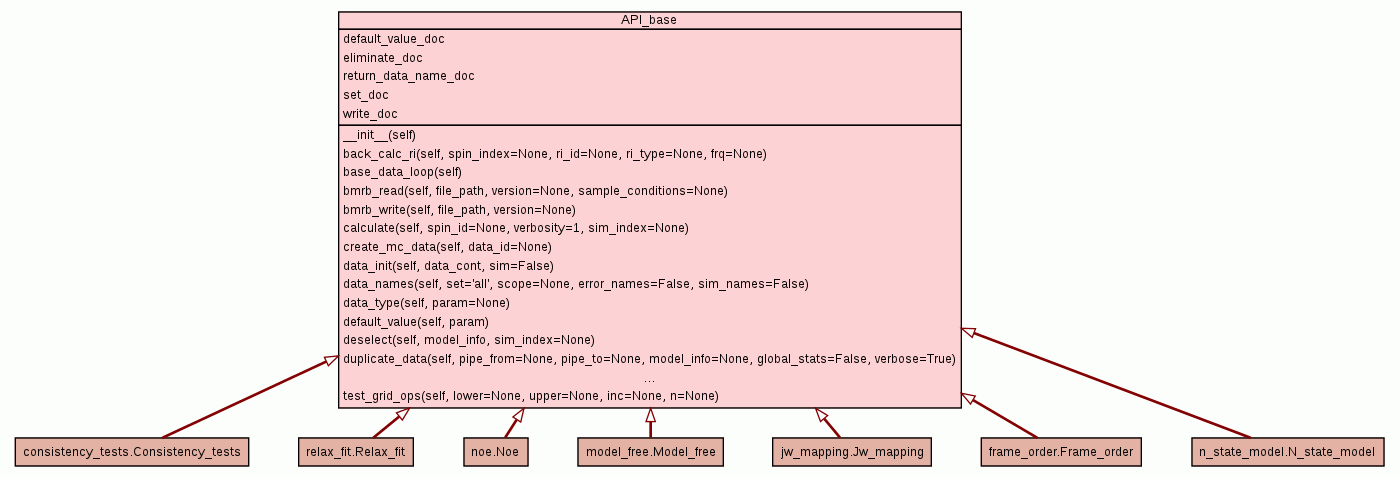Click the API_base class title
This screenshot has width=1400, height=477.
click(649, 19)
